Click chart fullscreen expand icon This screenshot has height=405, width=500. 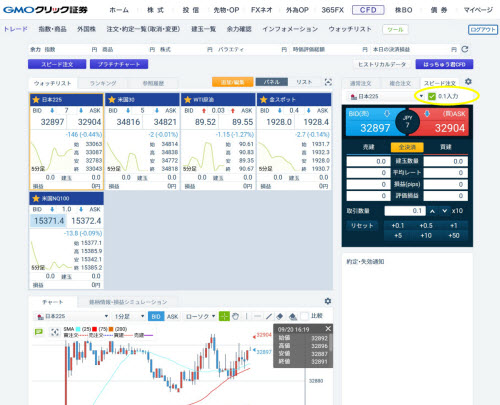point(54,332)
